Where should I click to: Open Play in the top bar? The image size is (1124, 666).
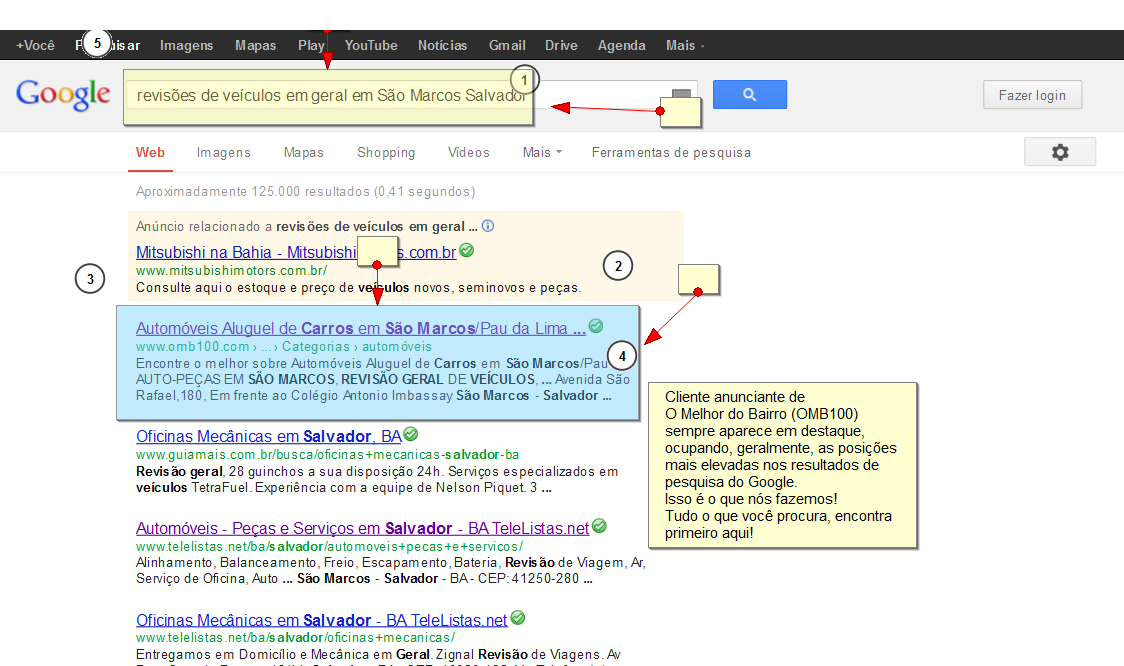311,45
